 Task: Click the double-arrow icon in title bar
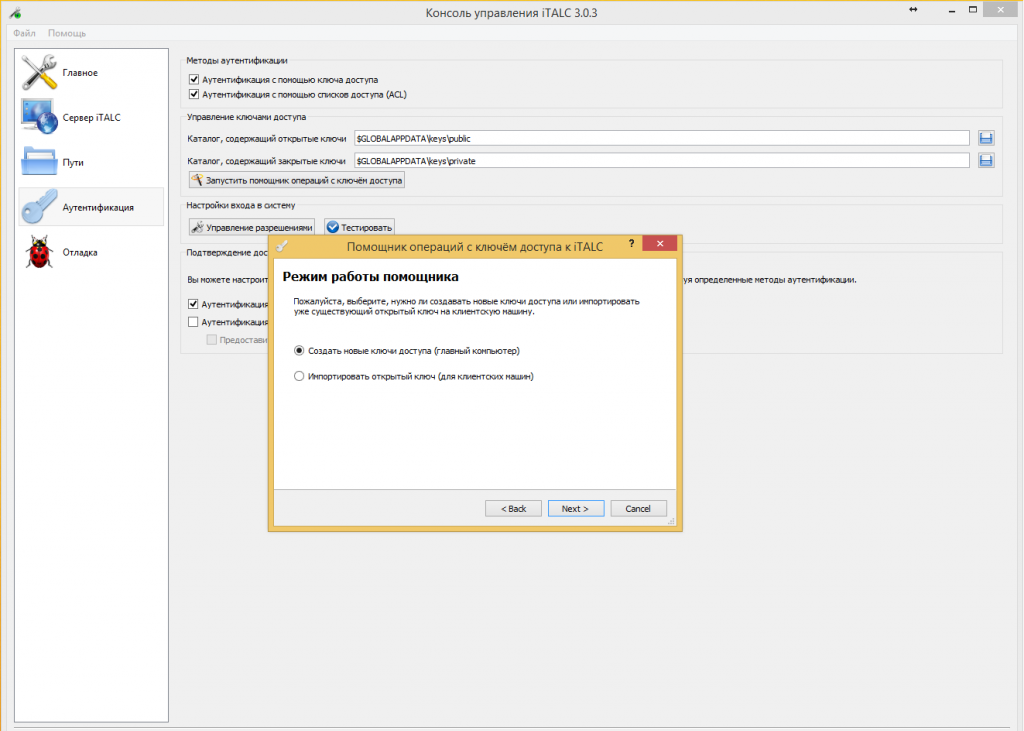tap(913, 9)
